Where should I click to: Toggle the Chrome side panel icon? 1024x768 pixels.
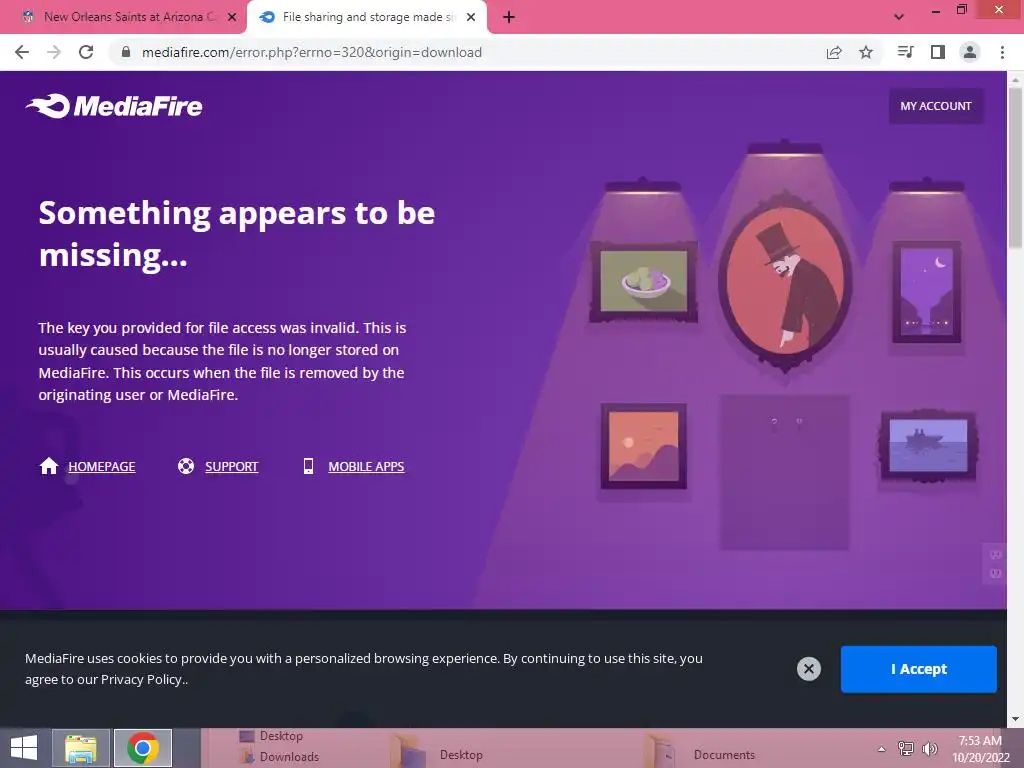click(938, 52)
